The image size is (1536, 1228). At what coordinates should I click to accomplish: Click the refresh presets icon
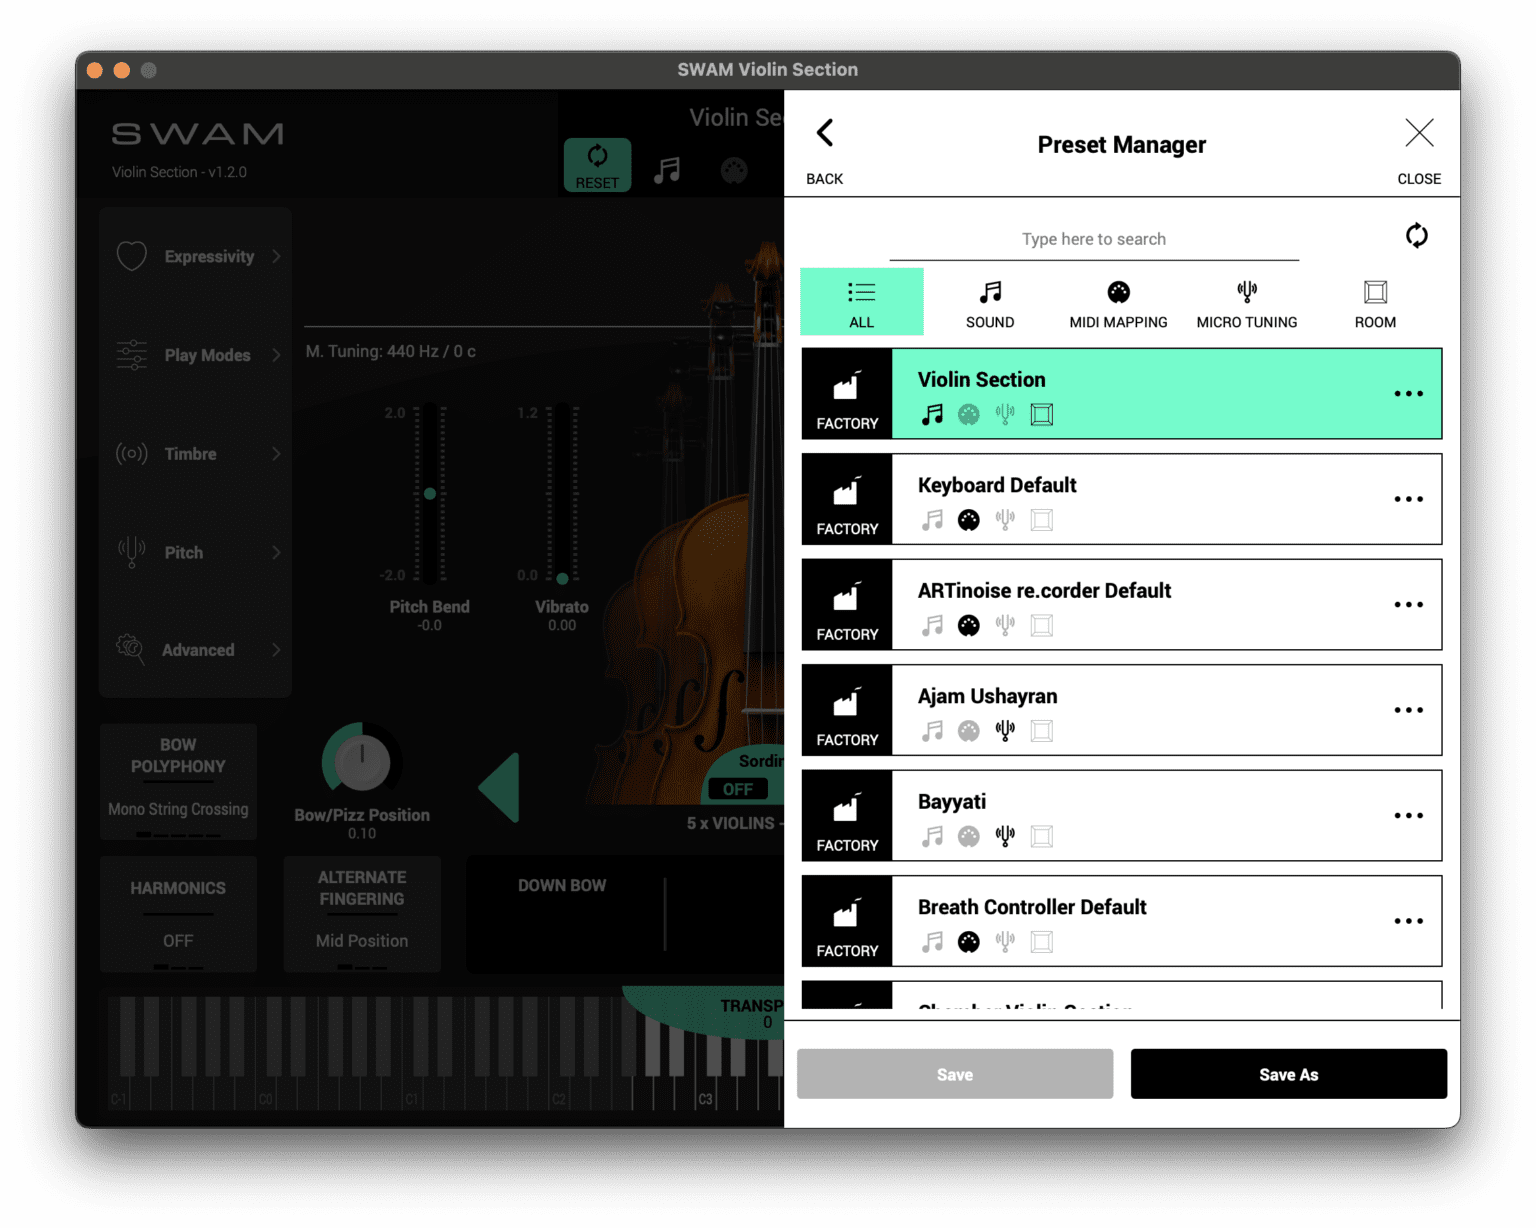pos(1418,236)
